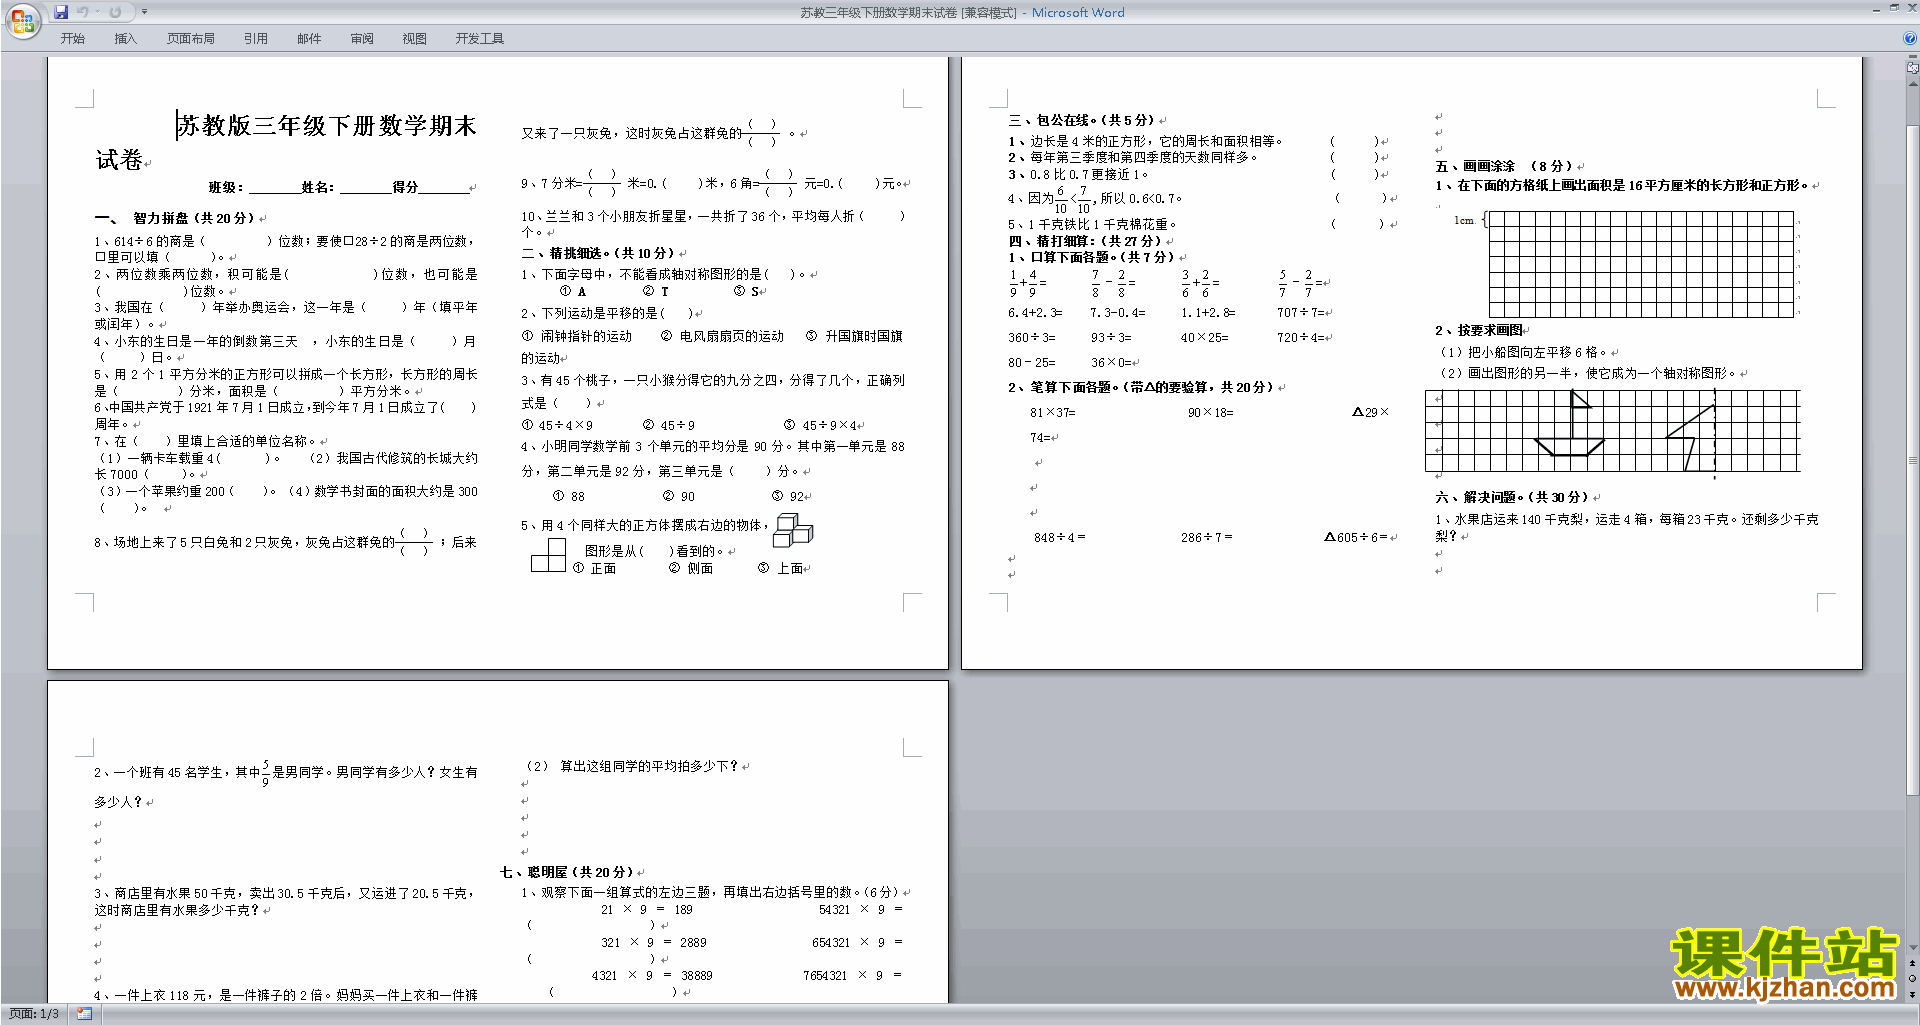
Task: Click heading 二、精挑细选。(共10分)
Action: (x=598, y=253)
